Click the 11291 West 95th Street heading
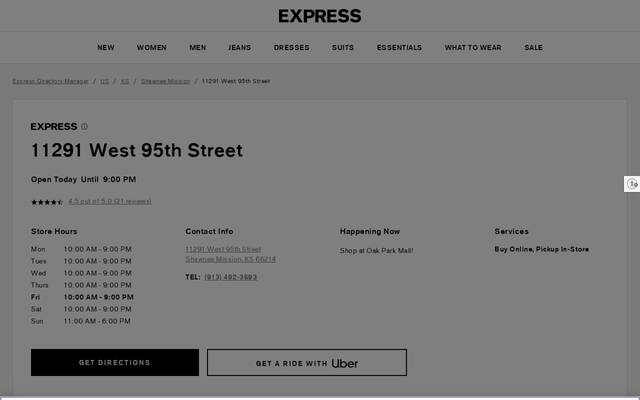Screen dimensions: 640x400 (x=137, y=150)
